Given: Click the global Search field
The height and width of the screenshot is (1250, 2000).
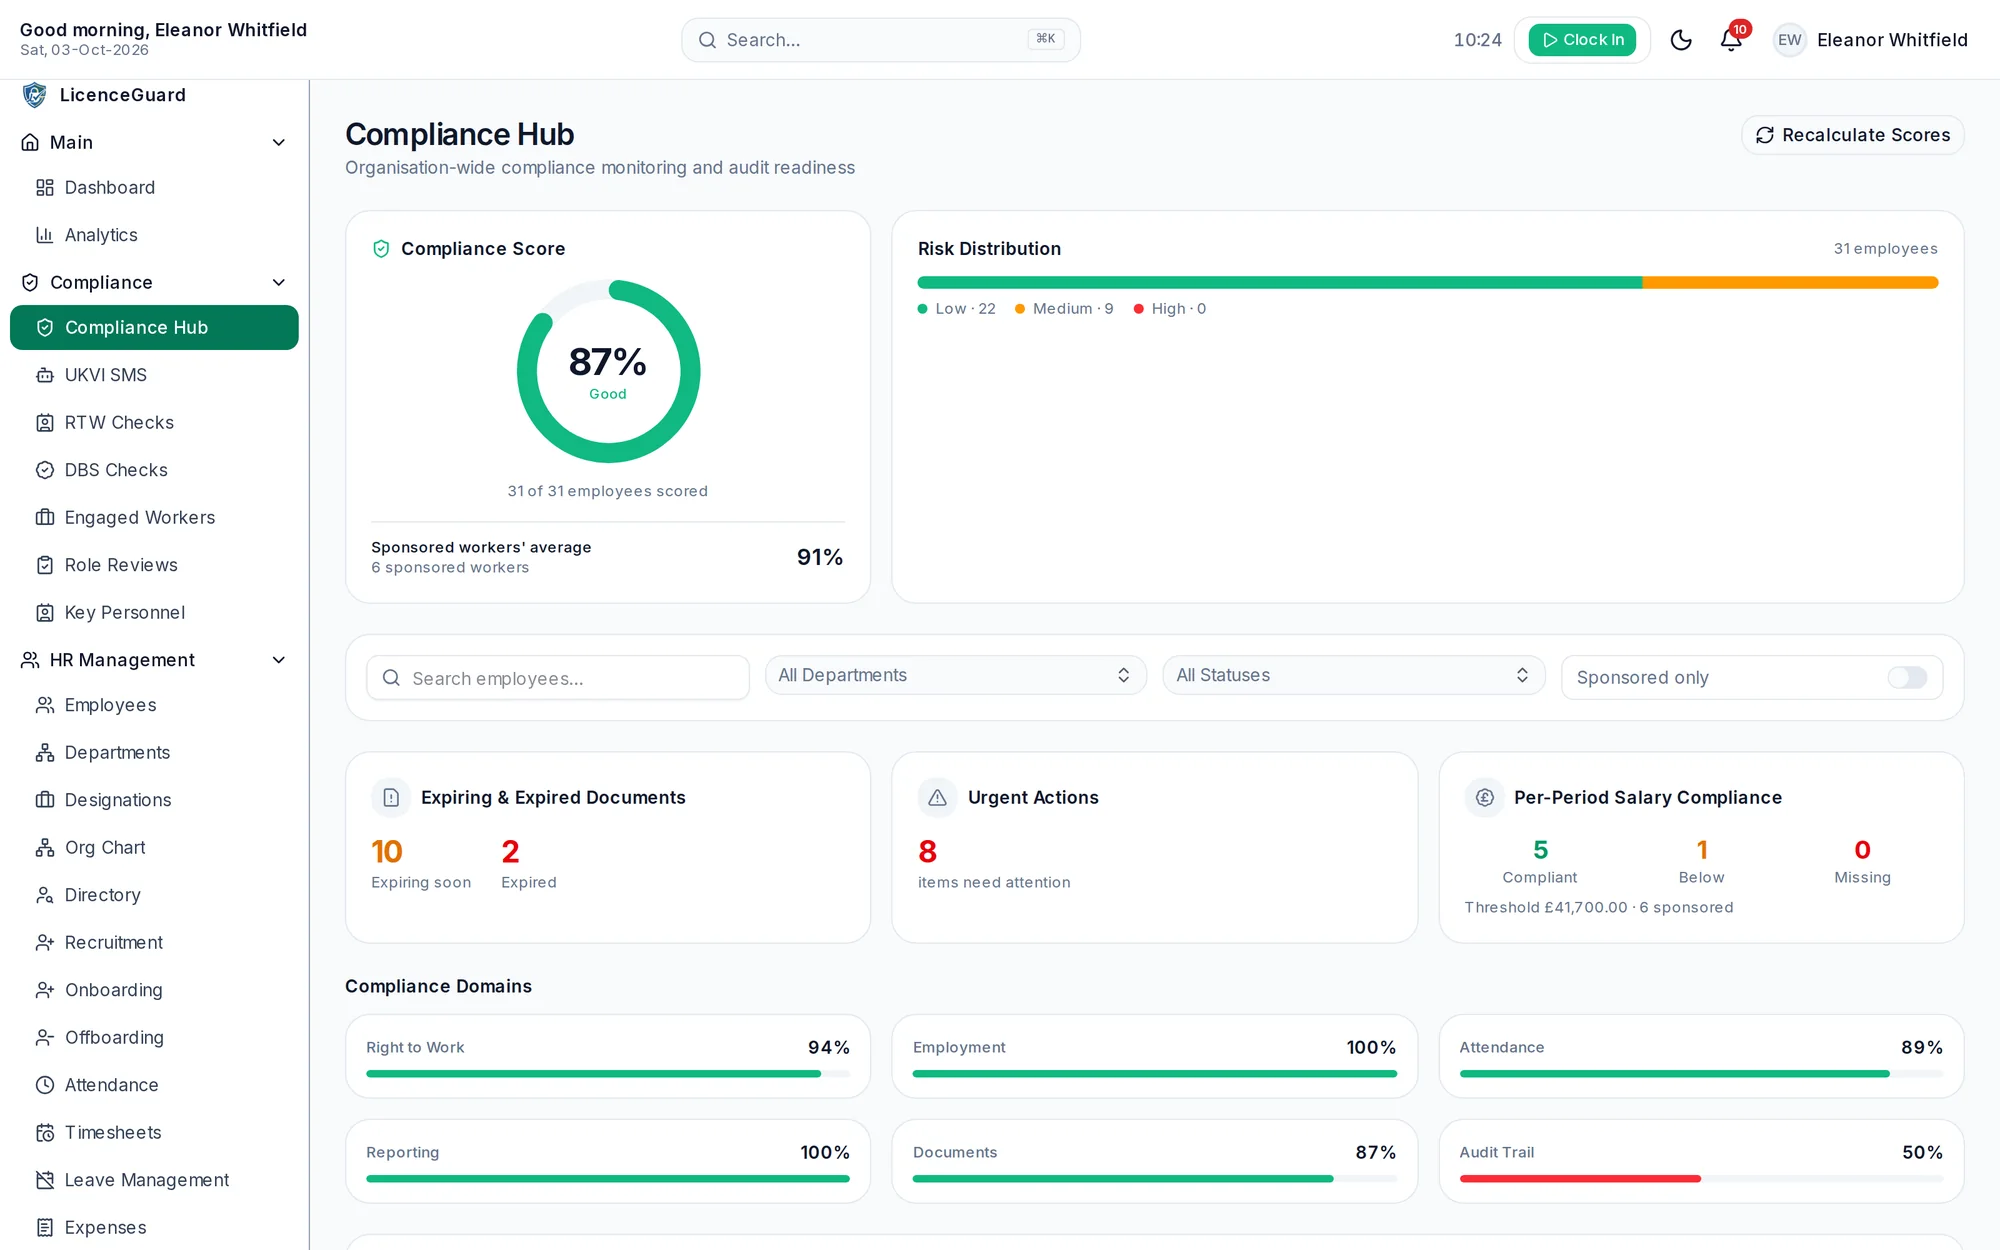Looking at the screenshot, I should pyautogui.click(x=881, y=40).
